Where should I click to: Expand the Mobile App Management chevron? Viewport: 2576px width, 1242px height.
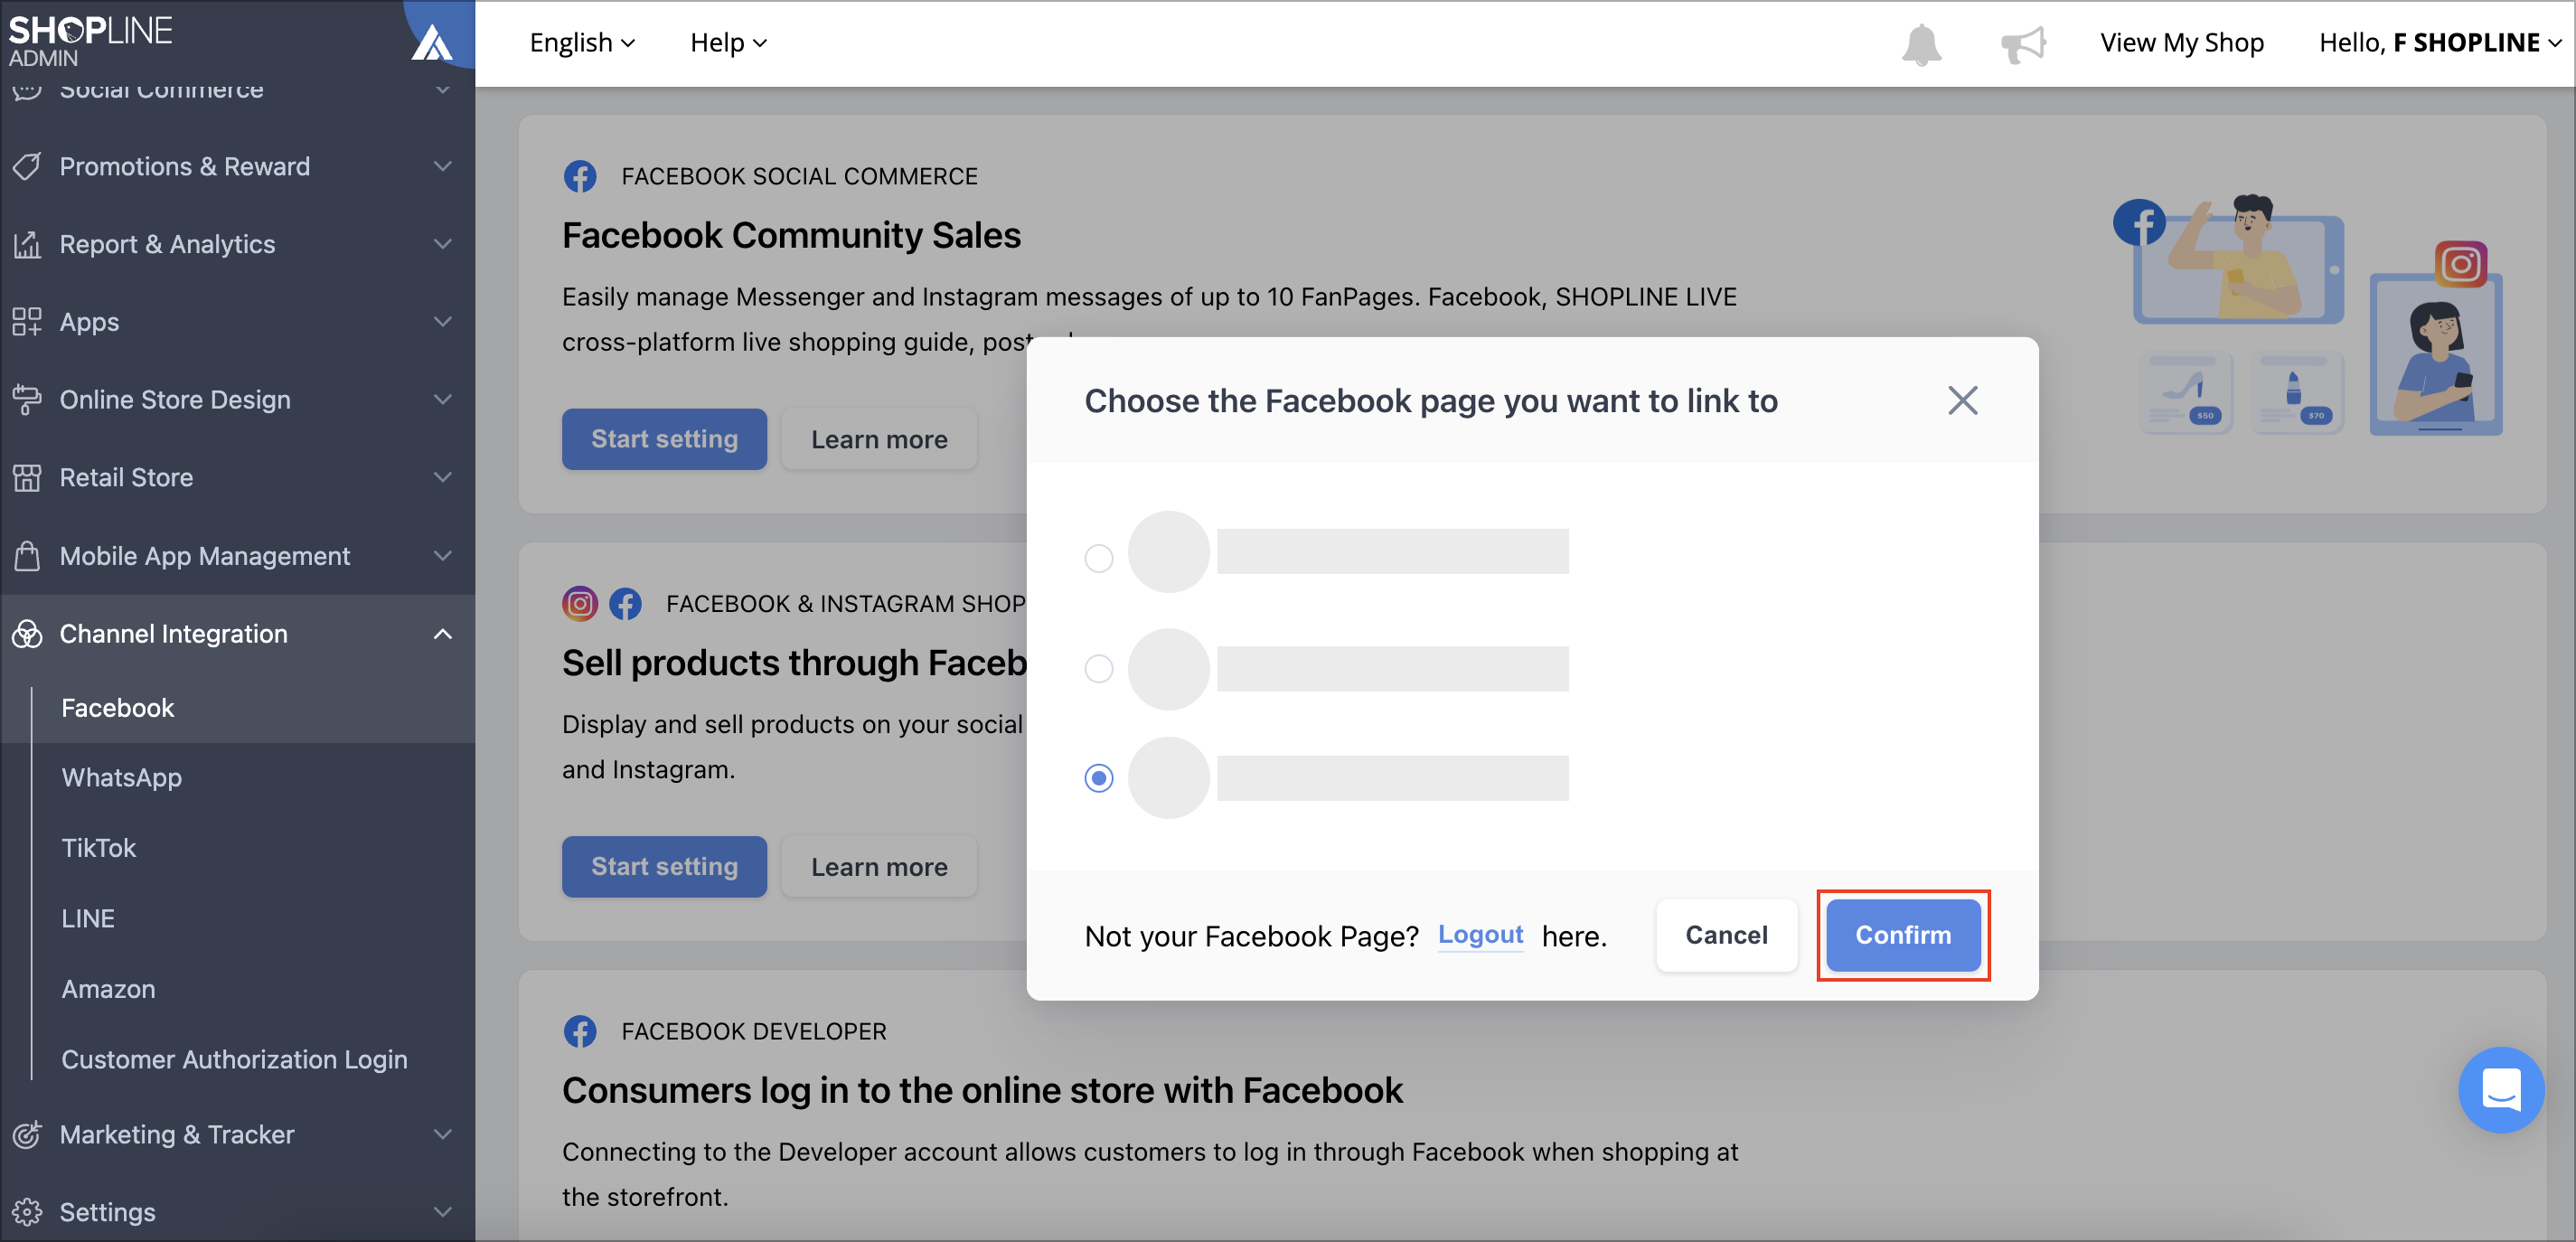point(443,556)
